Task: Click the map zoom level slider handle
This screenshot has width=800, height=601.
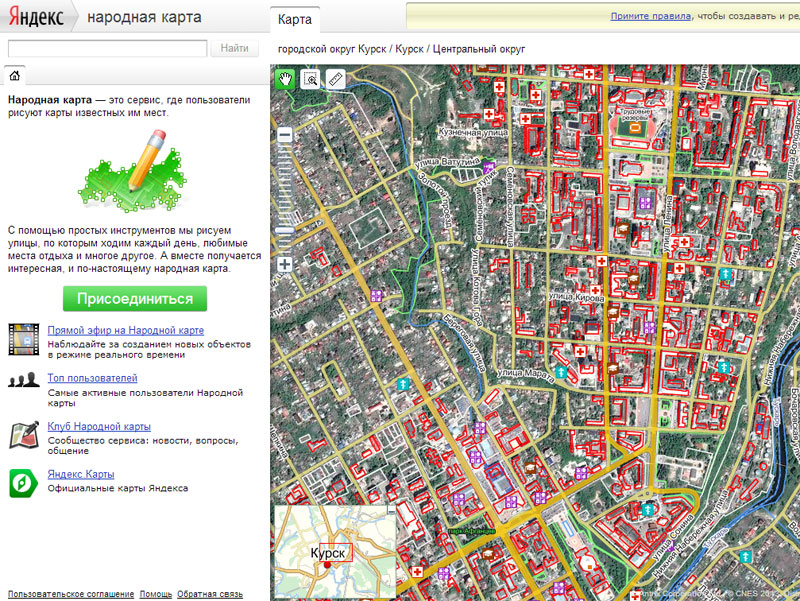Action: (285, 229)
